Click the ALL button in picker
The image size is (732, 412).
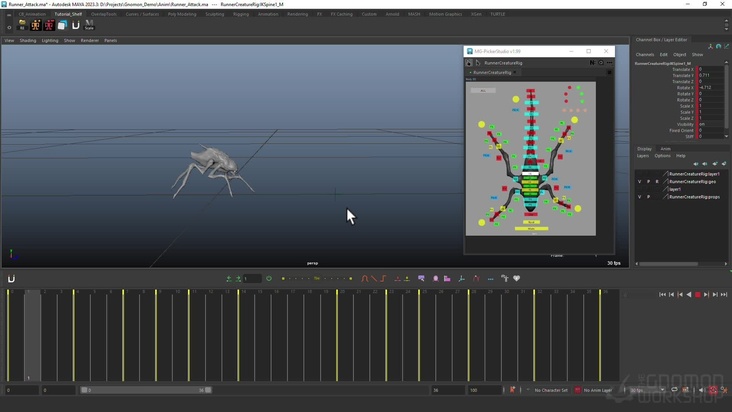(x=483, y=90)
